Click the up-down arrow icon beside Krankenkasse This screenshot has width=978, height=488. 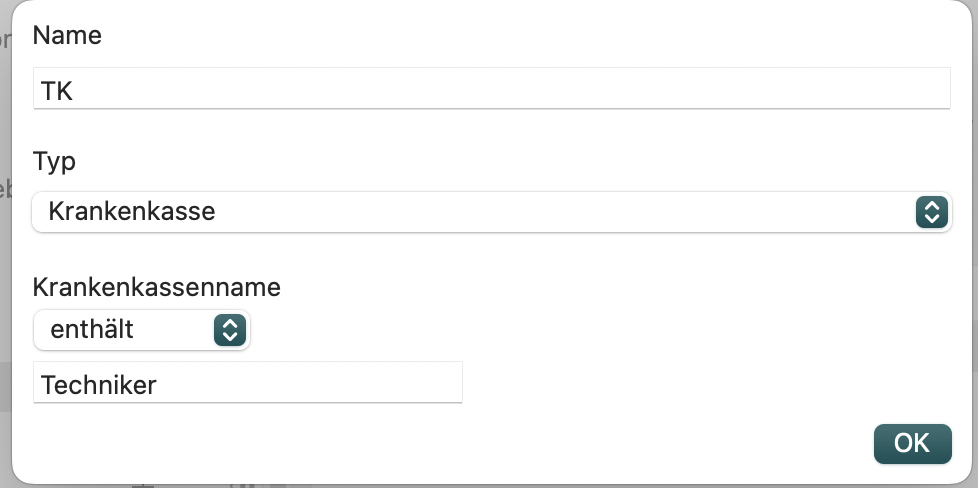coord(932,212)
